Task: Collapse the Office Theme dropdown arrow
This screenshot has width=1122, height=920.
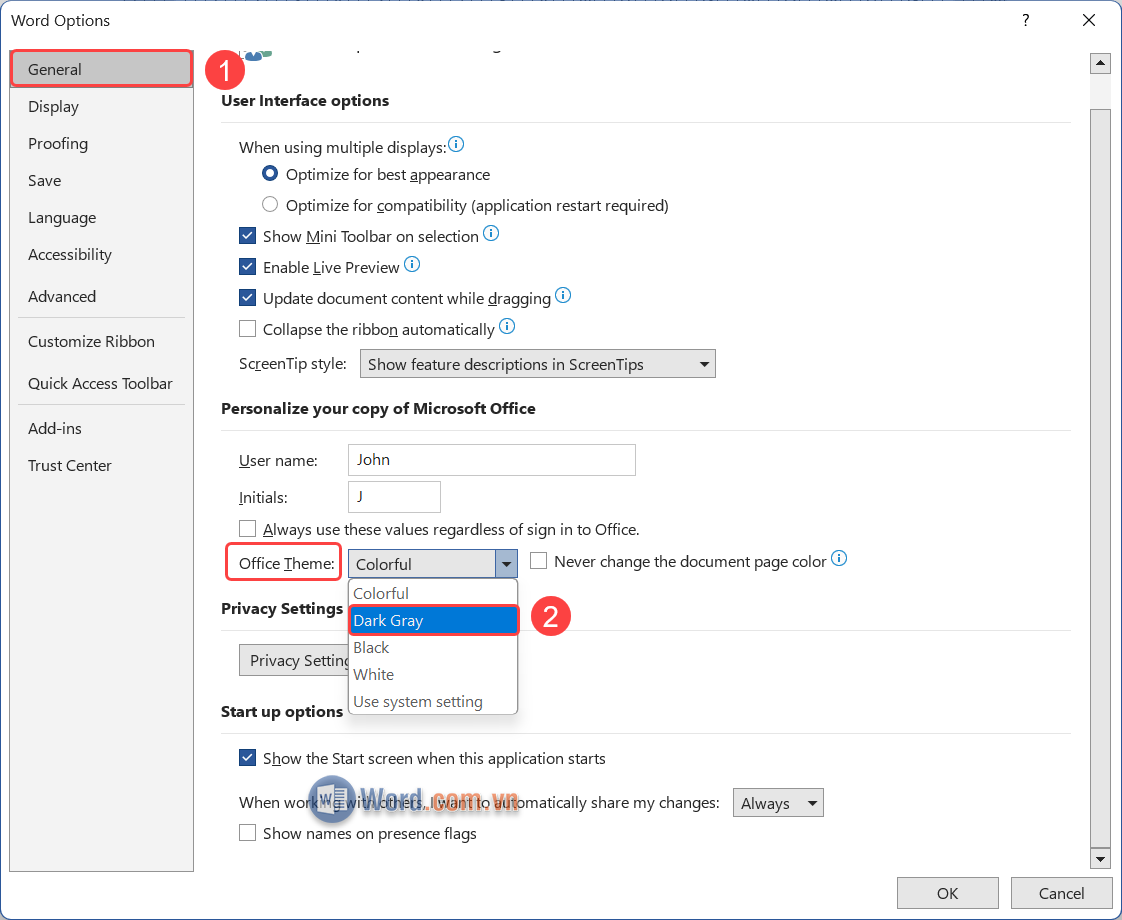Action: [x=507, y=564]
